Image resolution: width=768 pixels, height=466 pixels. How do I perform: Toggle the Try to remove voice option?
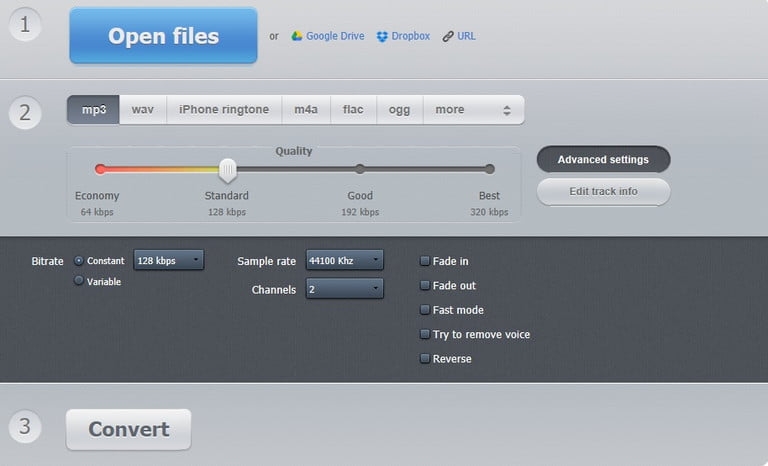click(425, 334)
